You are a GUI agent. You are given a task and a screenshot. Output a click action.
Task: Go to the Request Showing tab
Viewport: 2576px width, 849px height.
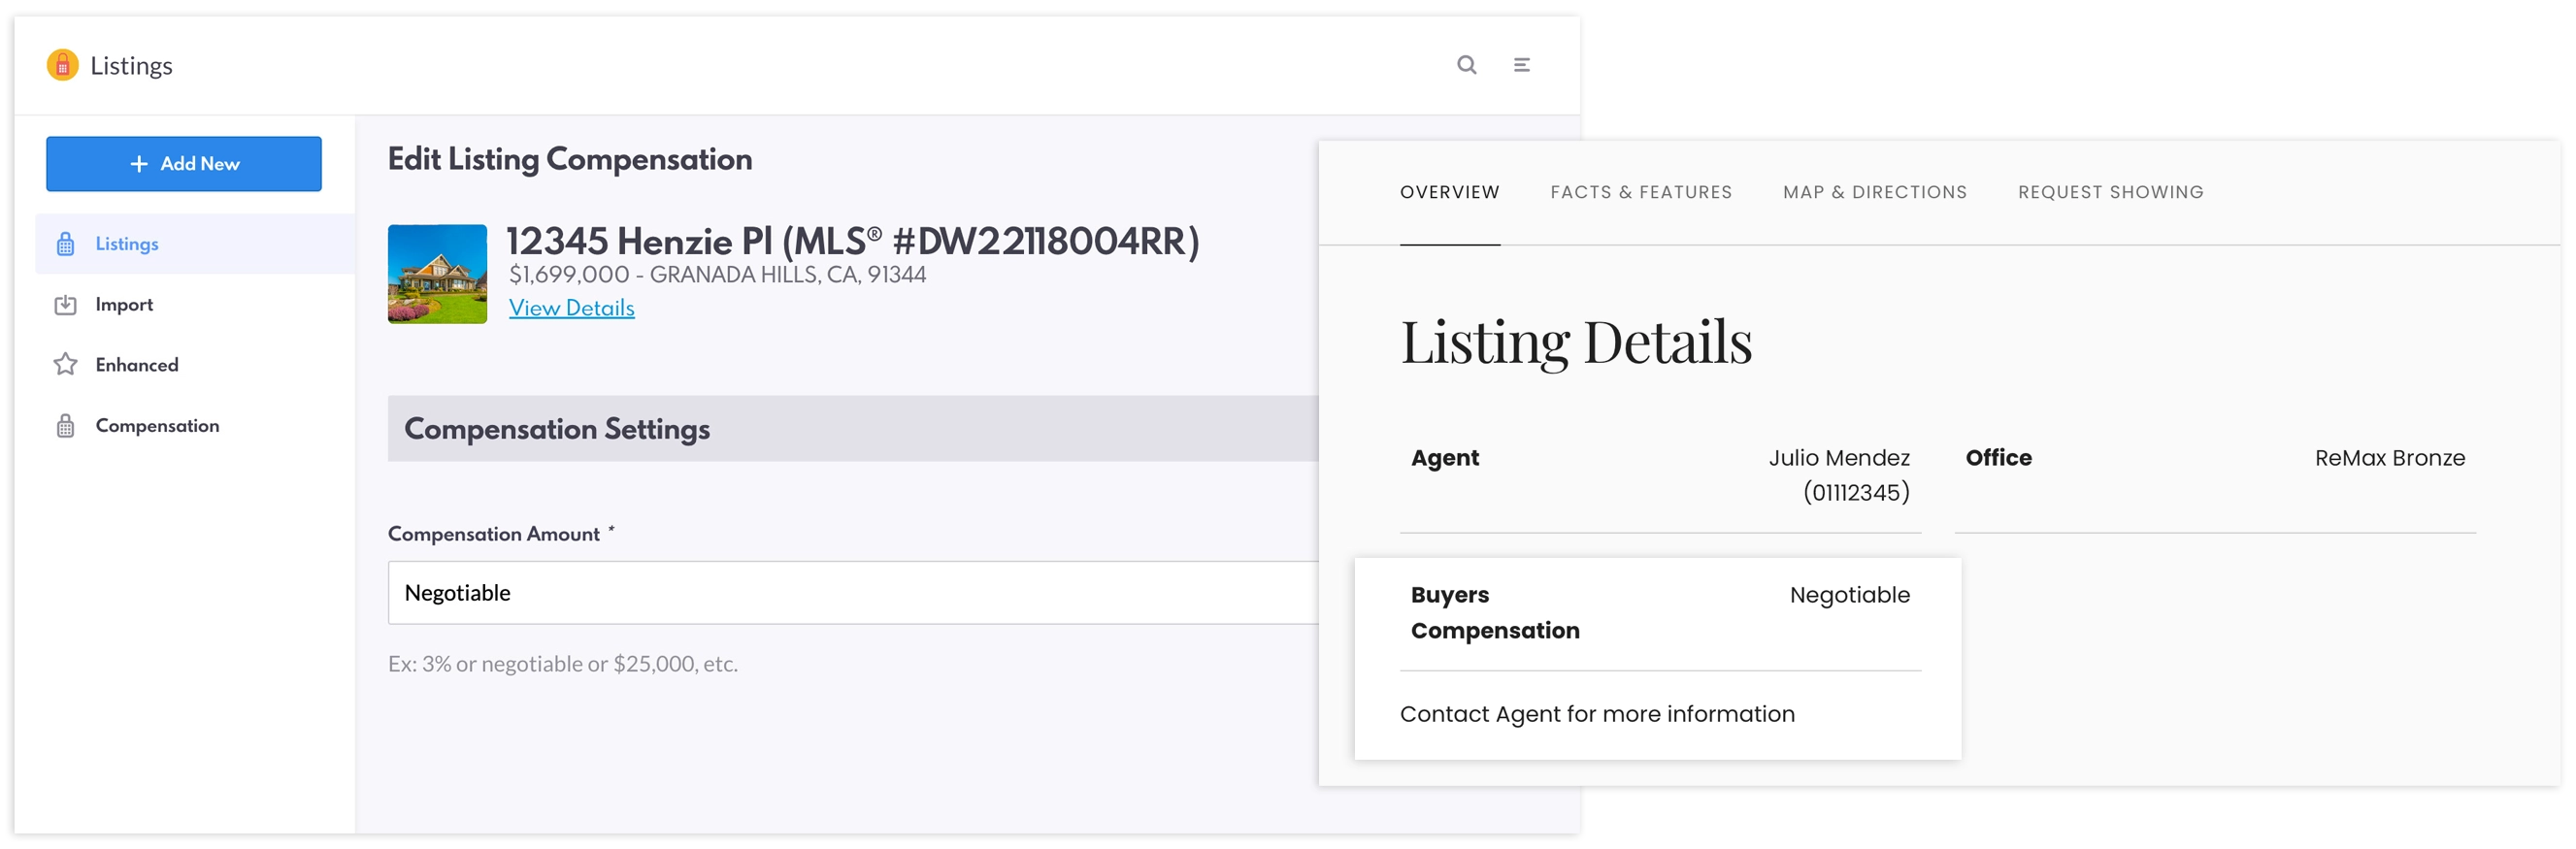2110,192
